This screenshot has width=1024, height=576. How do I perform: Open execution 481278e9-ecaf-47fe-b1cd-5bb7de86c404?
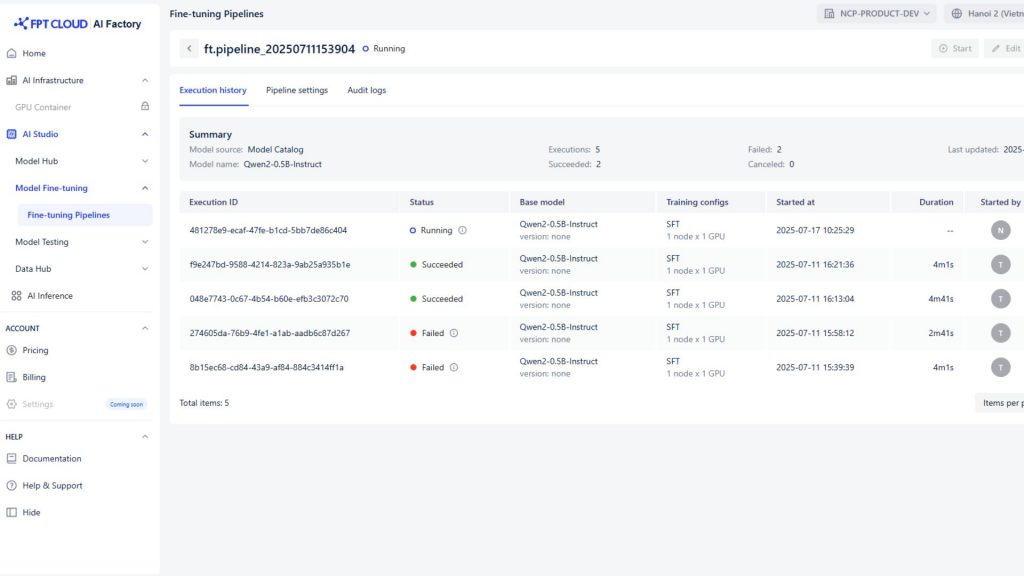pyautogui.click(x=268, y=230)
